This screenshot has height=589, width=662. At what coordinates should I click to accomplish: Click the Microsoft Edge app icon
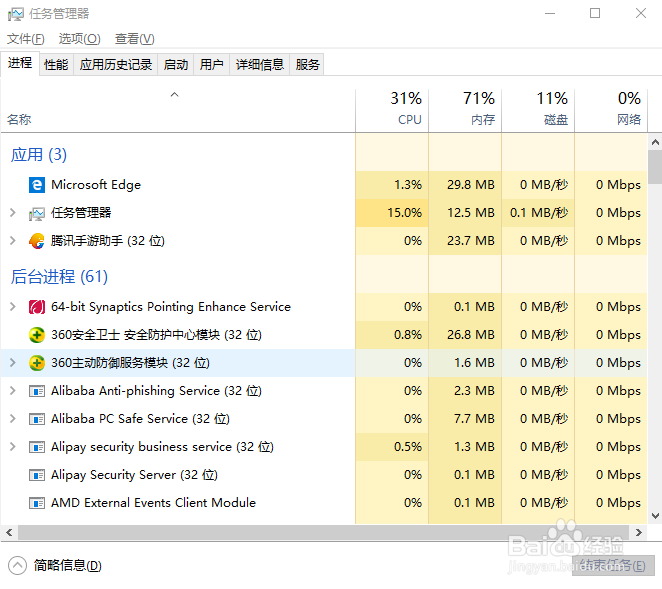click(x=37, y=185)
